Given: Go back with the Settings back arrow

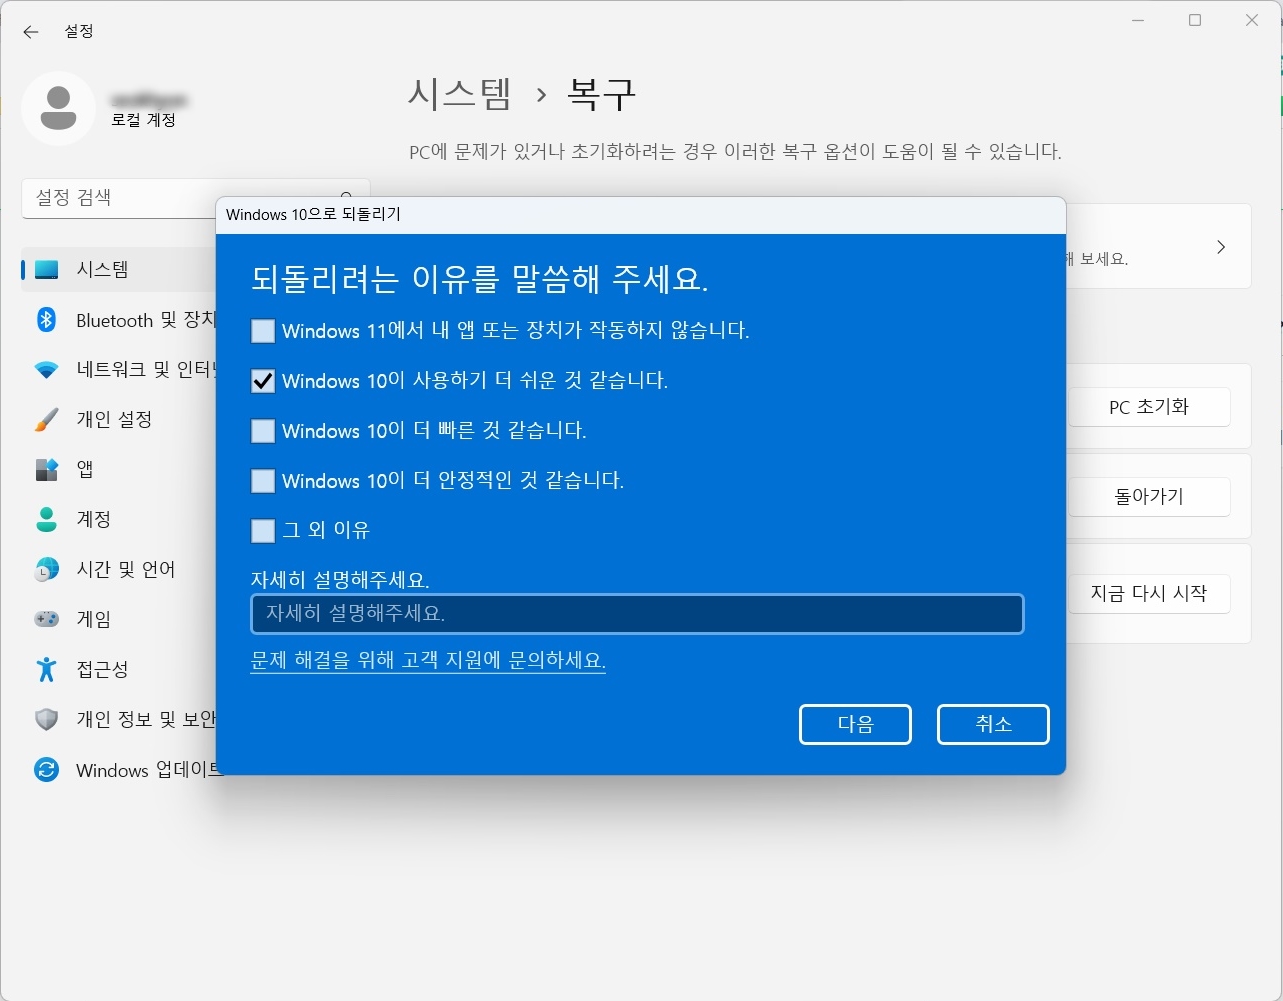Looking at the screenshot, I should pos(31,32).
